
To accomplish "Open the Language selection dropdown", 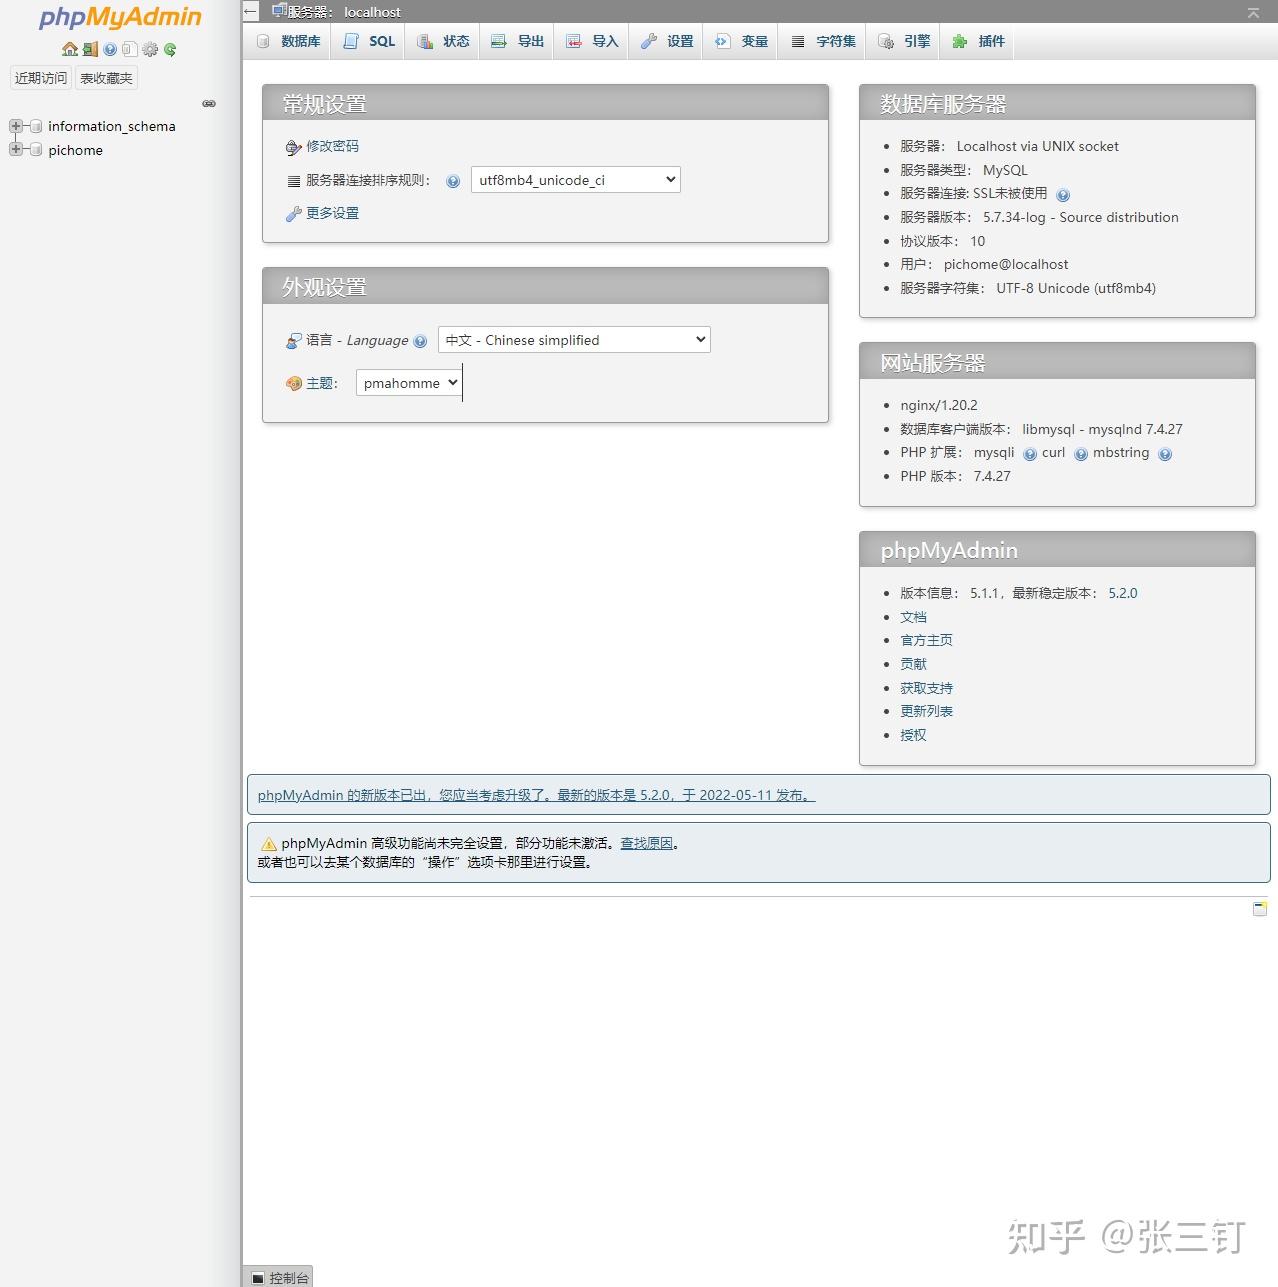I will click(x=574, y=339).
